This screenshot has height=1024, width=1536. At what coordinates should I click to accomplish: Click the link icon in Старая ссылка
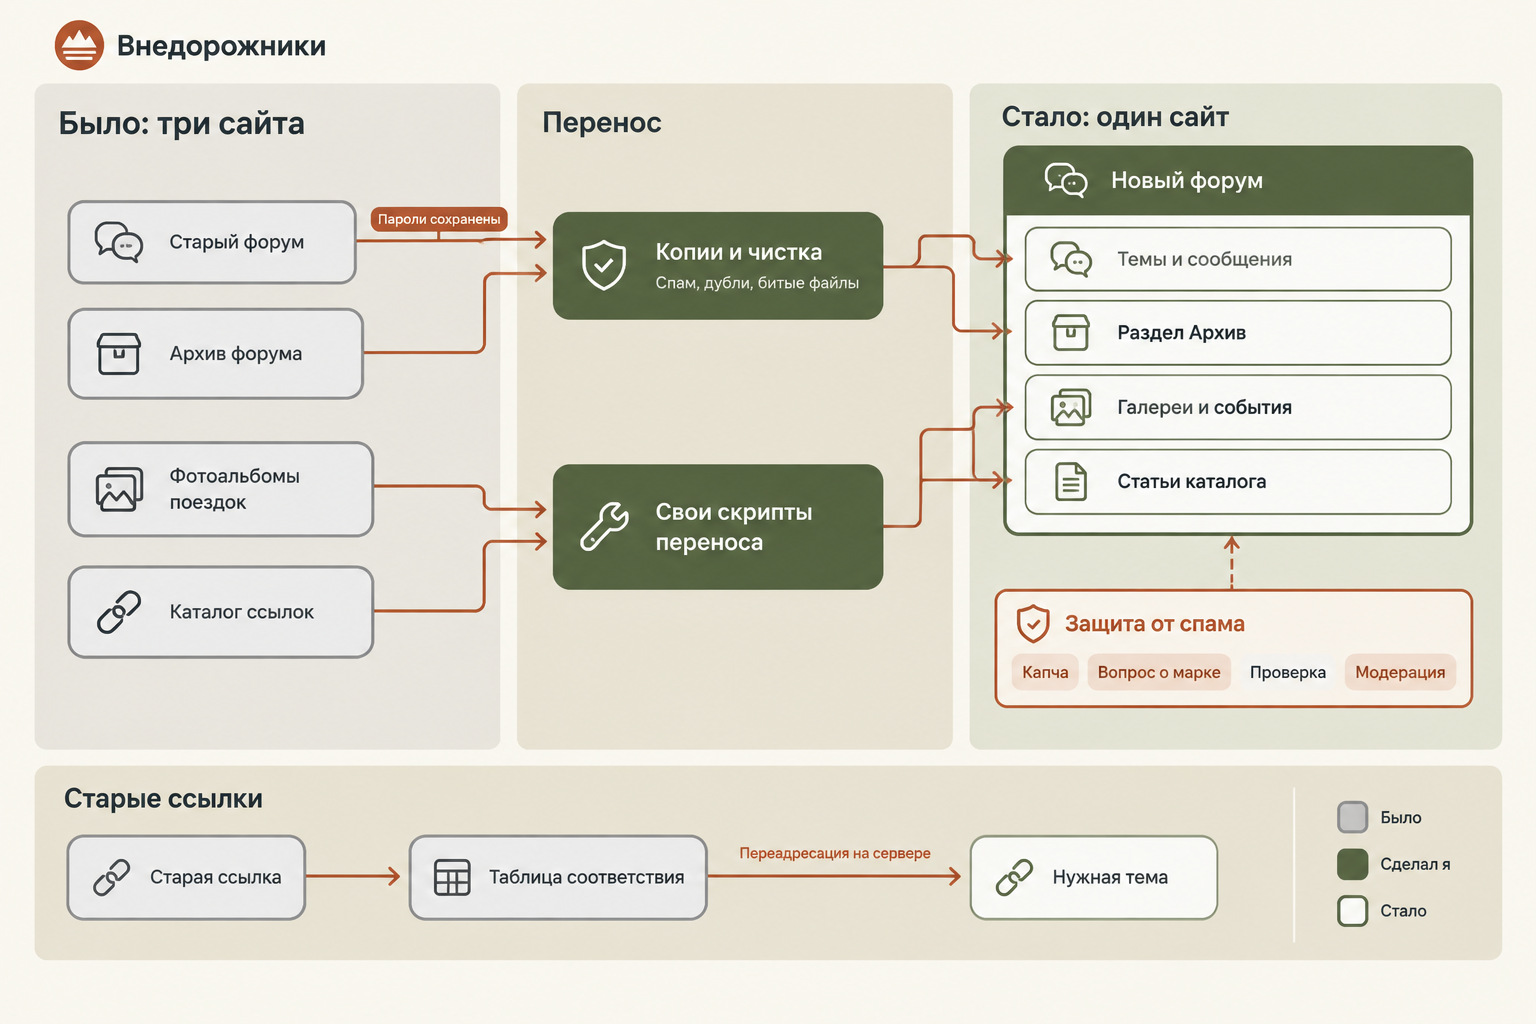coord(112,877)
